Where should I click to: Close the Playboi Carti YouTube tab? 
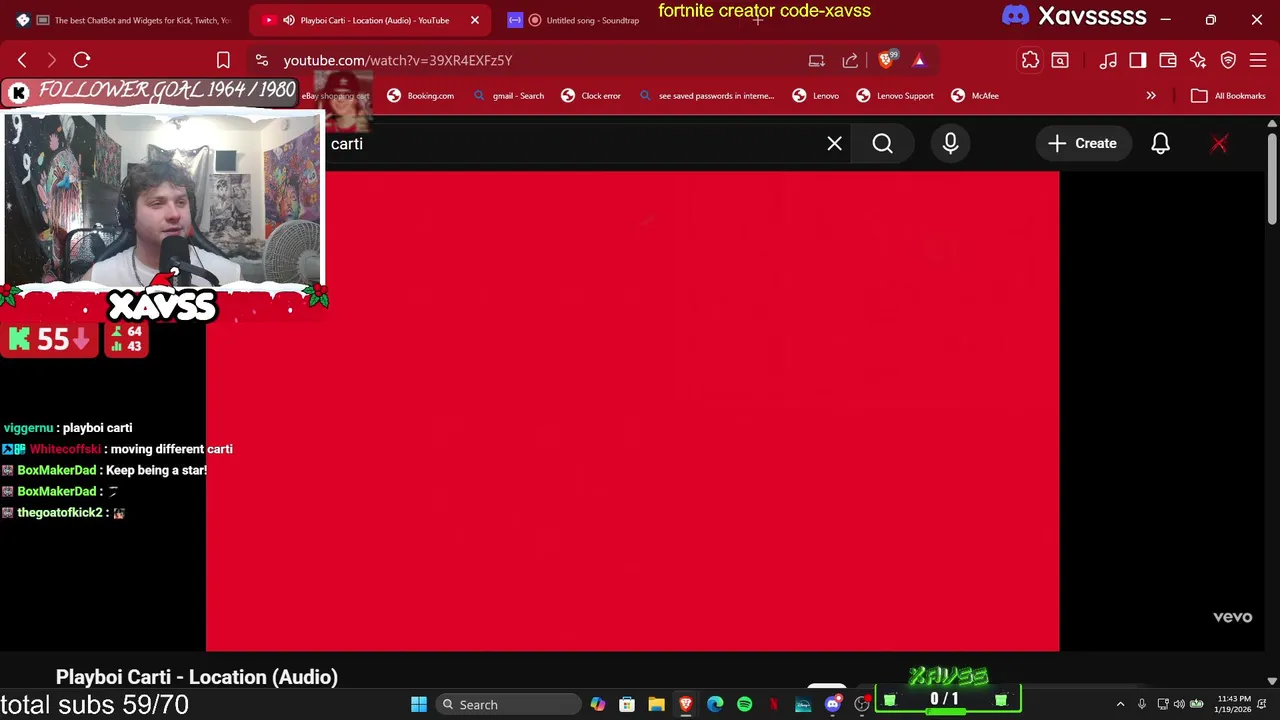point(475,20)
